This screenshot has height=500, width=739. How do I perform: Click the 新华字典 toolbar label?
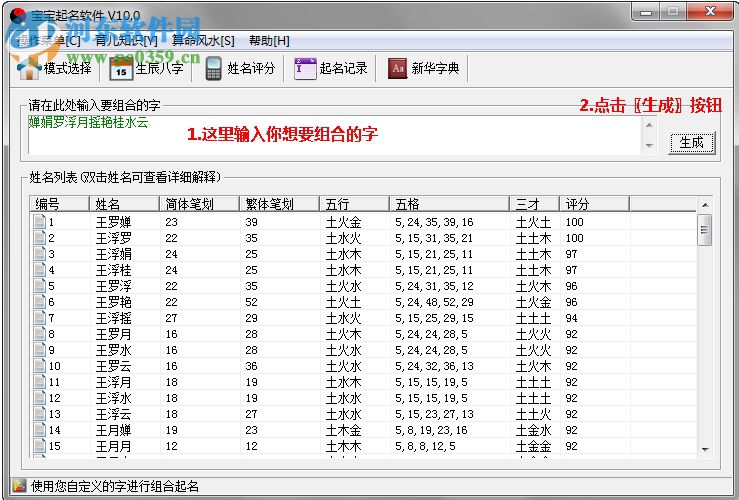(435, 68)
